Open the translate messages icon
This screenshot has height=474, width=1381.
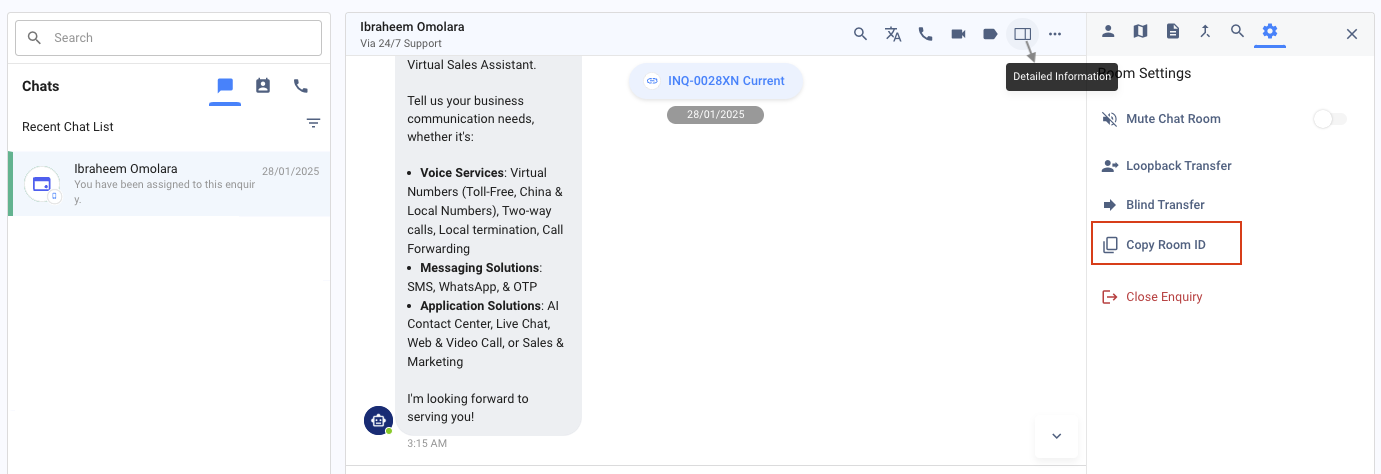(893, 34)
